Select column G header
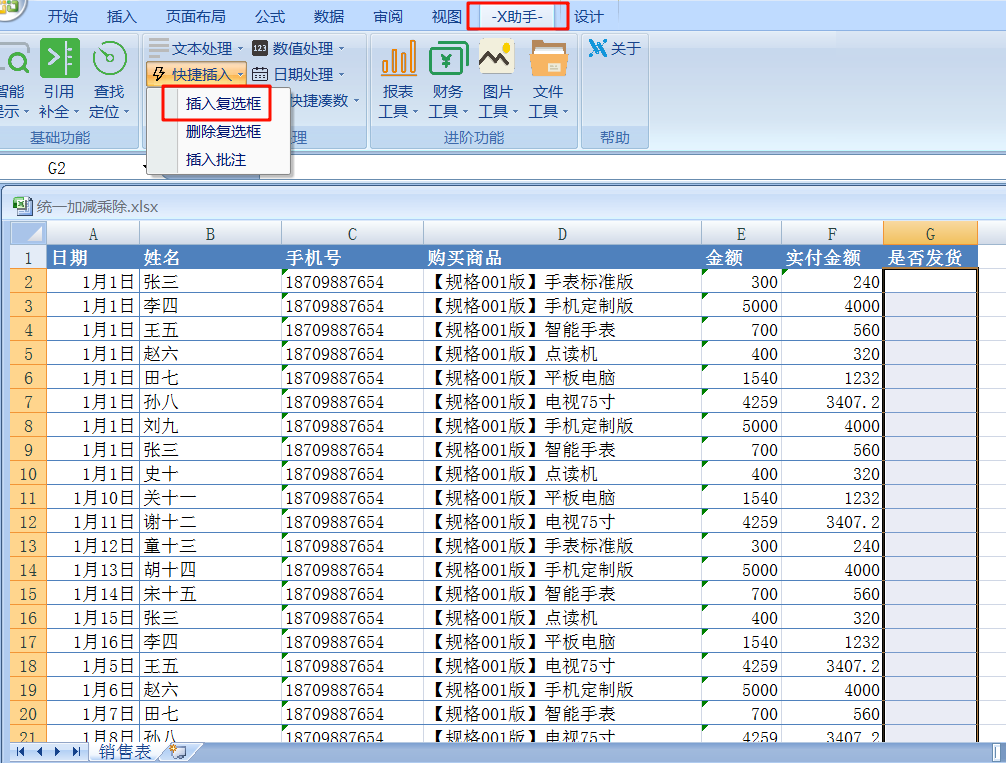 coord(930,234)
